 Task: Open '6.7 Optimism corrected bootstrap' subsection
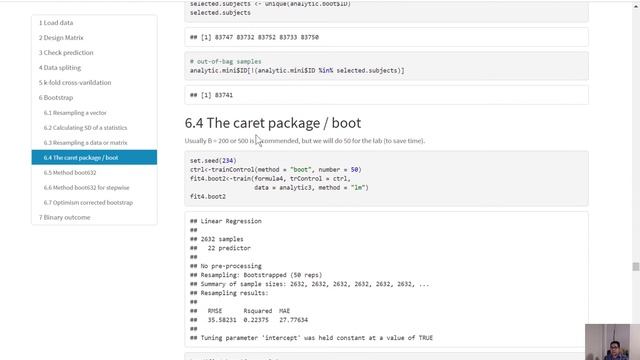88,202
